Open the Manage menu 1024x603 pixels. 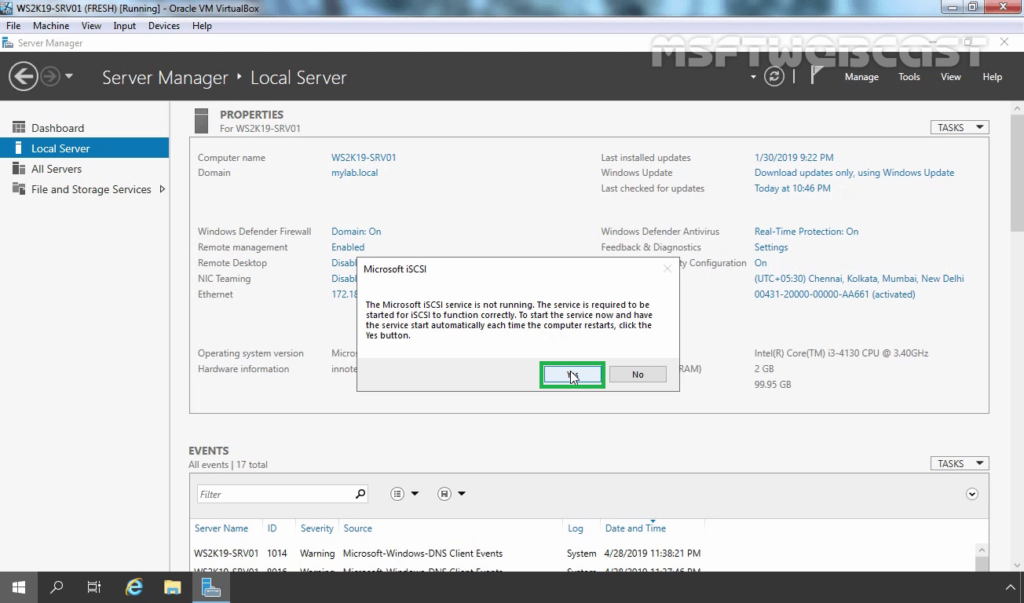click(x=861, y=76)
